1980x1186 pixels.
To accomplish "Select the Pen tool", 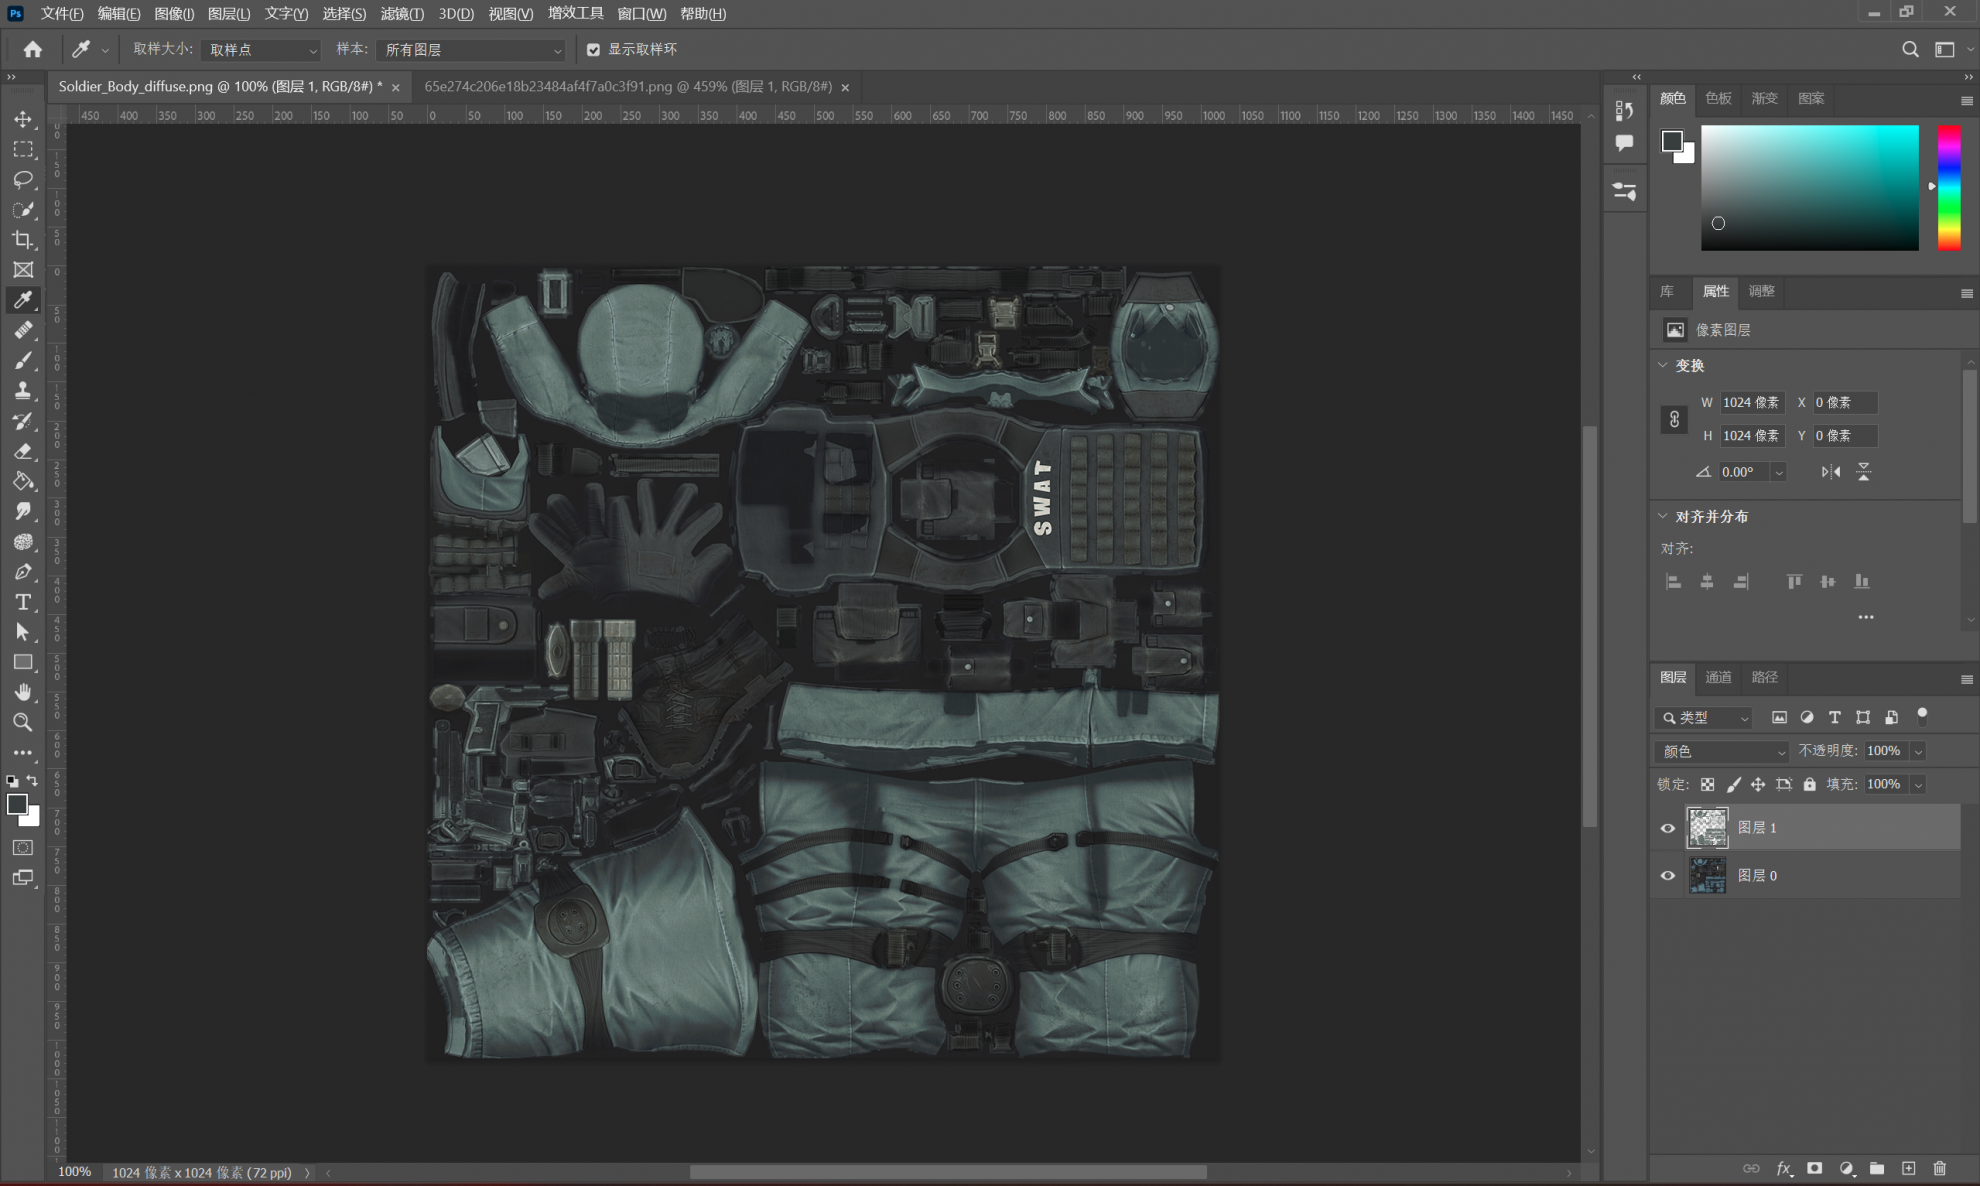I will coord(23,572).
